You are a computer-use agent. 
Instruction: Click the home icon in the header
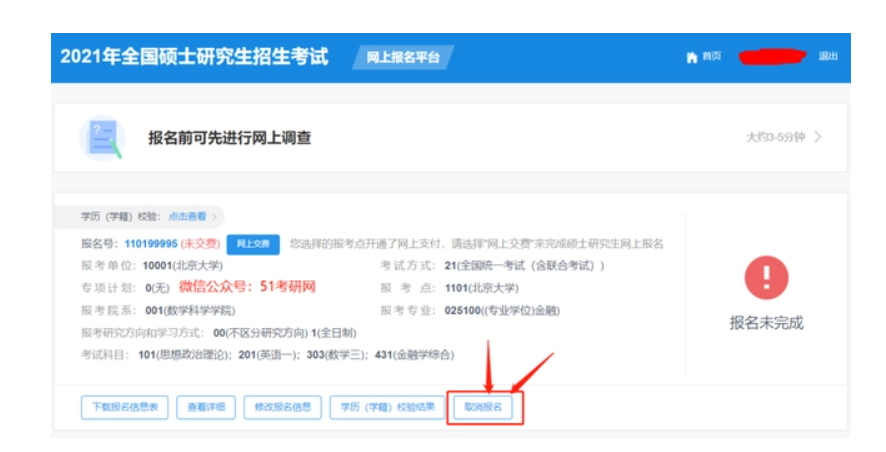pyautogui.click(x=691, y=57)
